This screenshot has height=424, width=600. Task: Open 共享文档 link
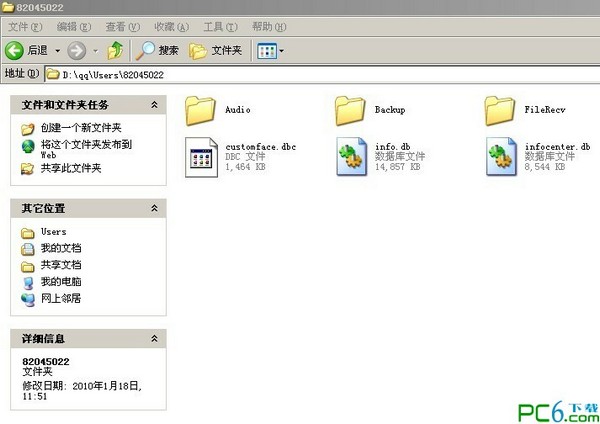click(x=61, y=265)
